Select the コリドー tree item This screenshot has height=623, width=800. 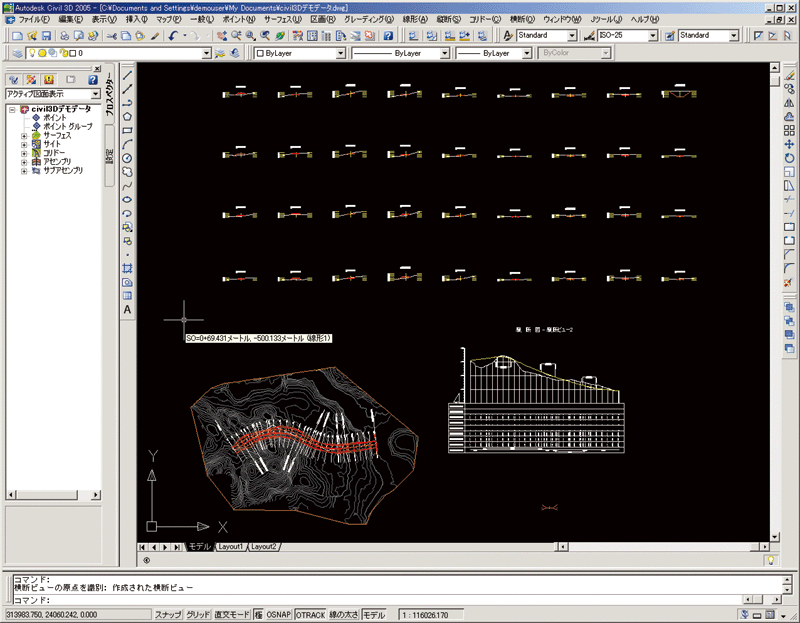click(54, 153)
